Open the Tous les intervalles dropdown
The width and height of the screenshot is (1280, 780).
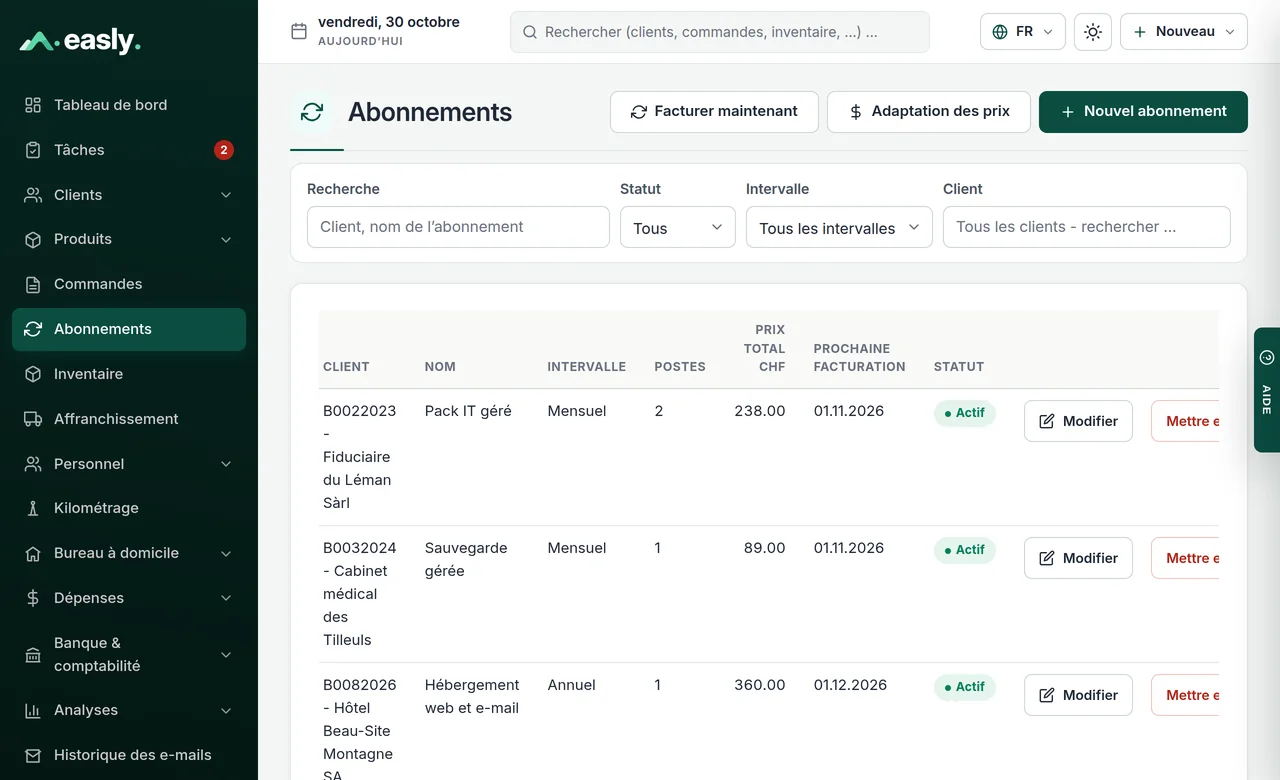[839, 227]
